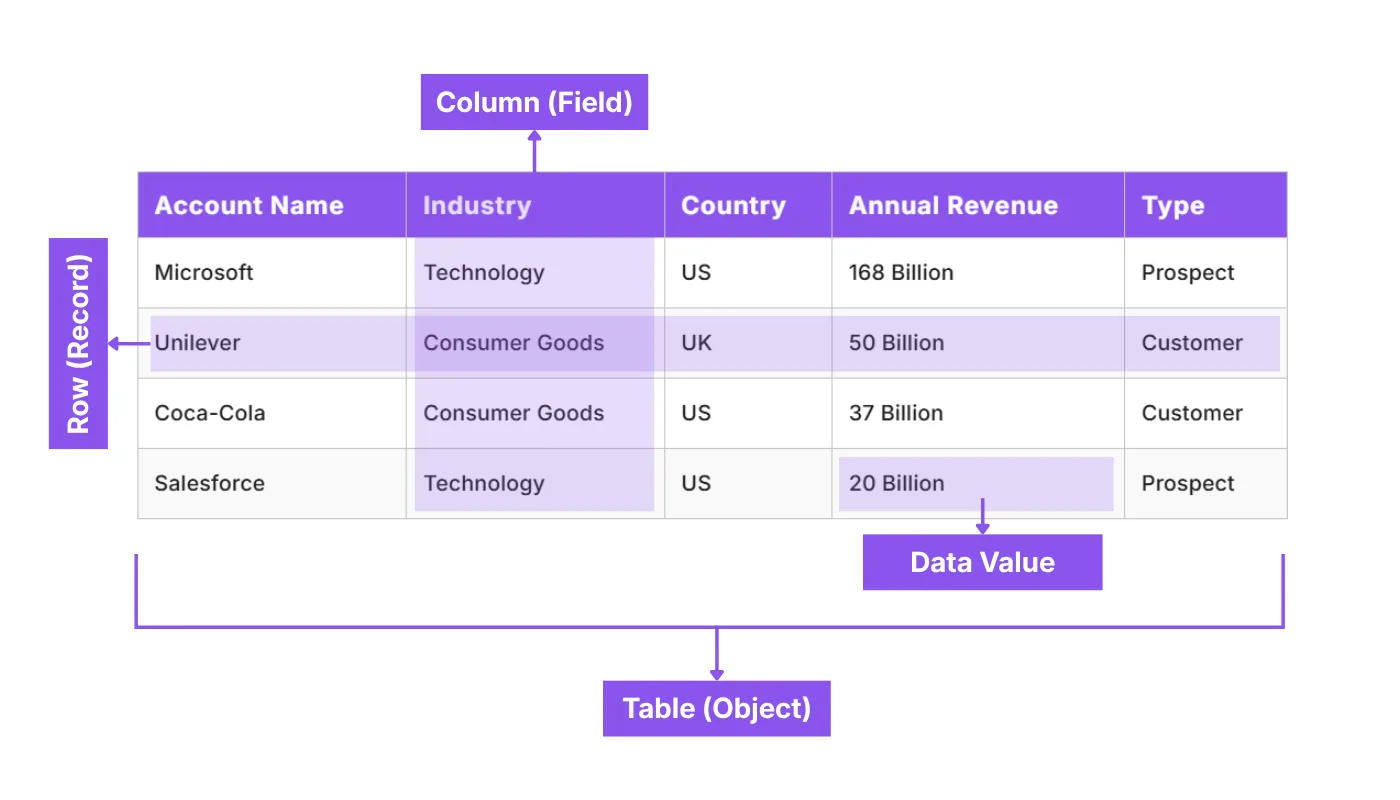Viewport: 1400px width, 800px height.
Task: Select the Salesforce account cell
Action: click(210, 484)
